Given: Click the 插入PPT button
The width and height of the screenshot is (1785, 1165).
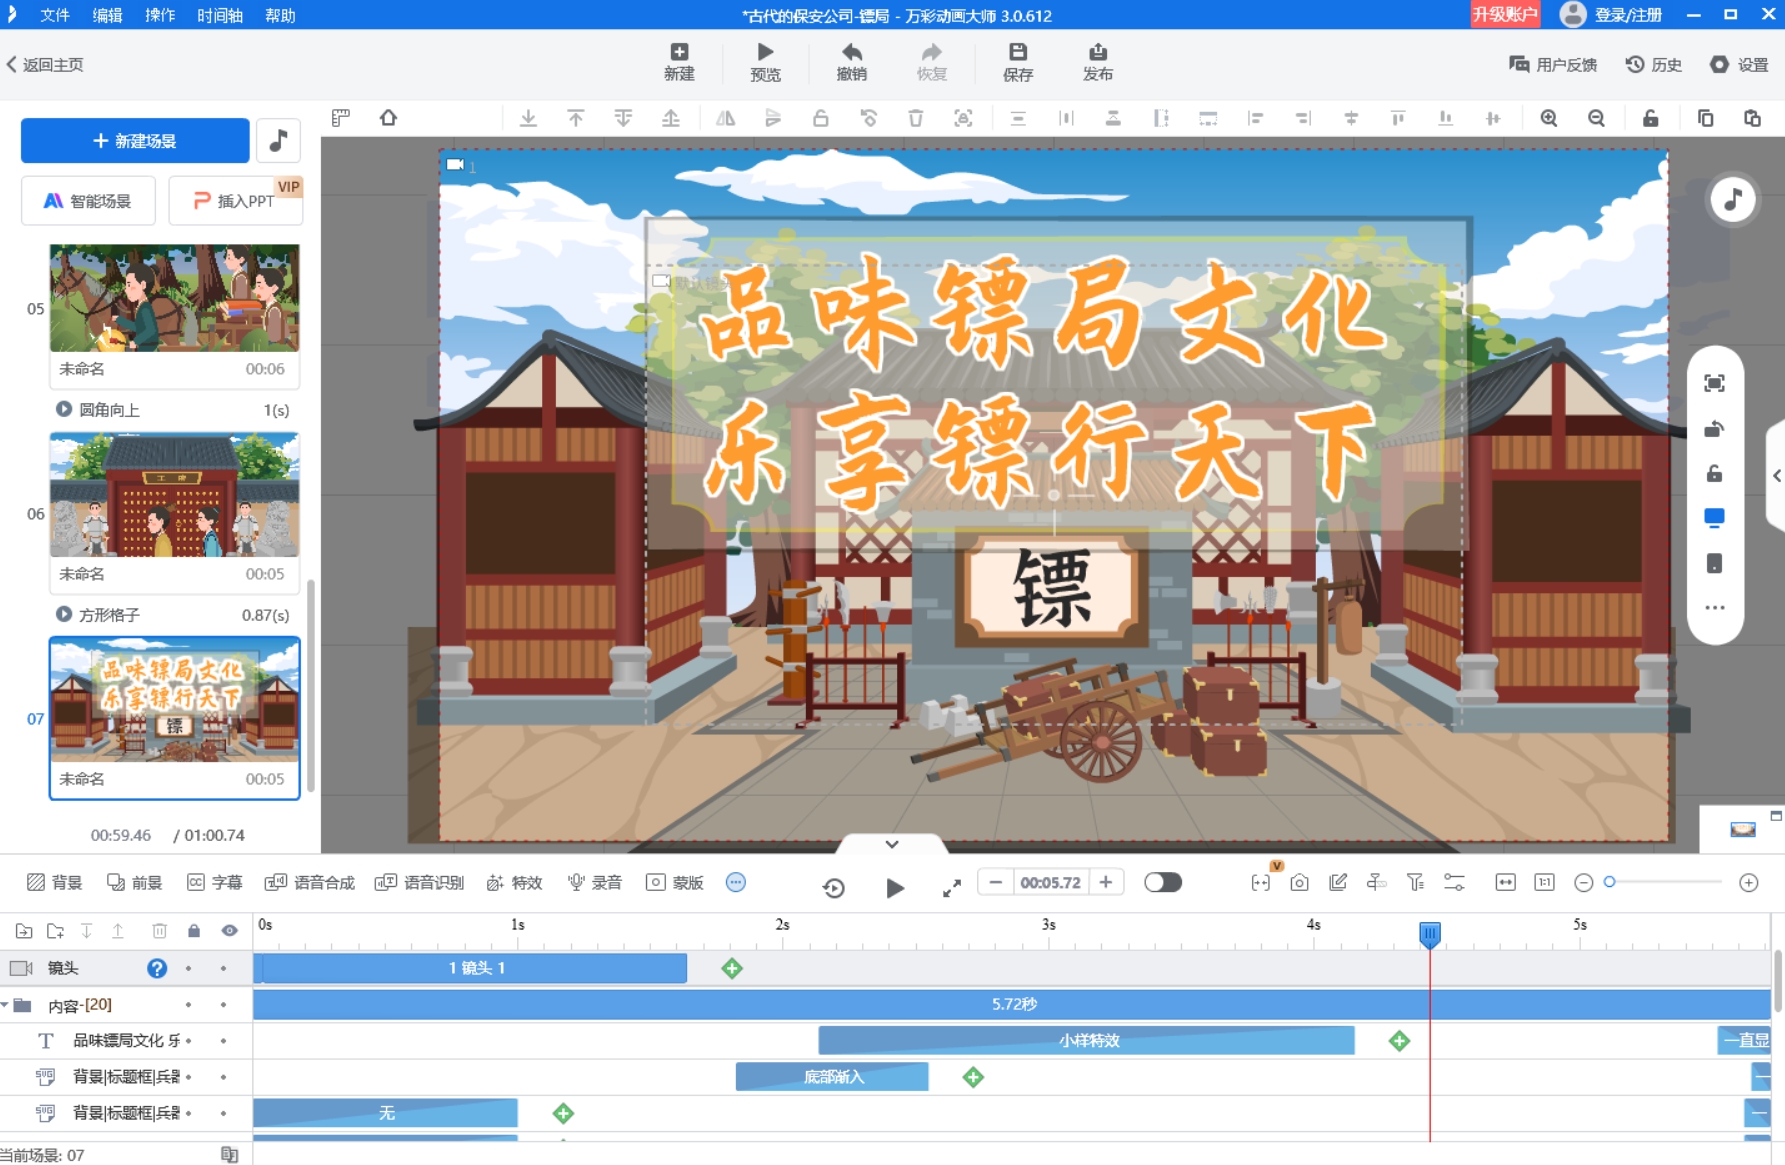Looking at the screenshot, I should coord(236,201).
